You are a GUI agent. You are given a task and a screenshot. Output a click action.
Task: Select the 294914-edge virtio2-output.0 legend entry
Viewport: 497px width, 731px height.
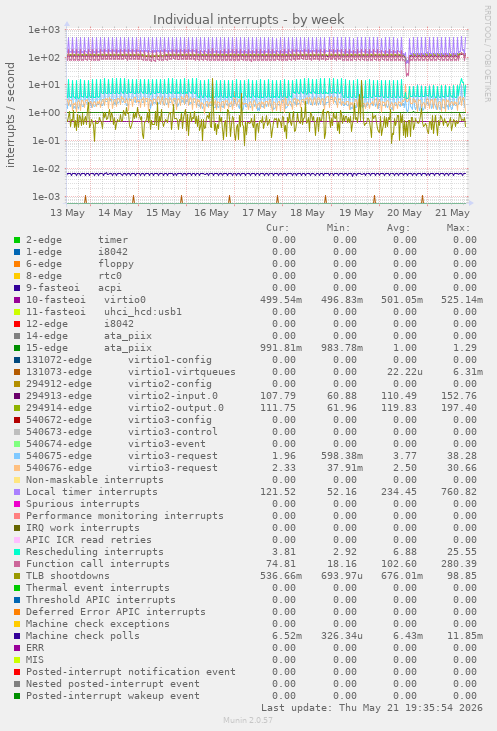tap(125, 408)
